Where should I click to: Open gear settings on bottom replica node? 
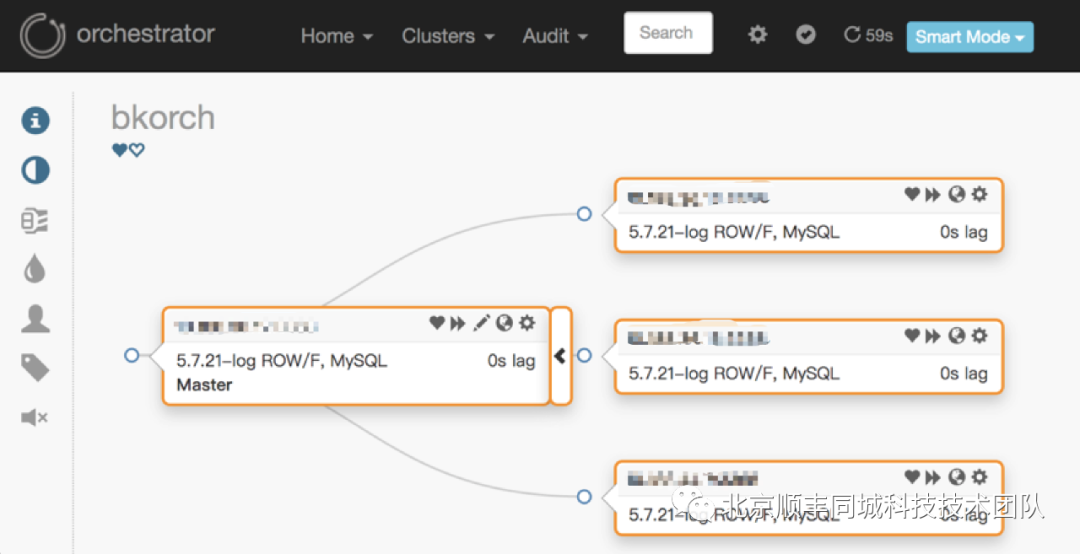979,476
